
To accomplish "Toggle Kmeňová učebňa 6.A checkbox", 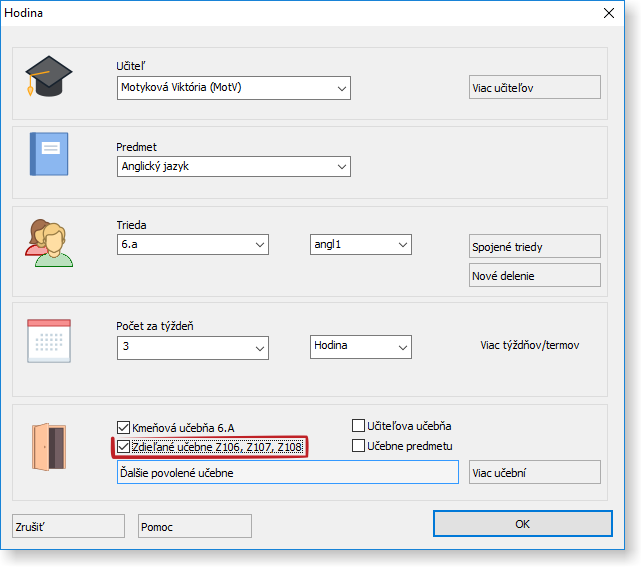I will pyautogui.click(x=124, y=426).
